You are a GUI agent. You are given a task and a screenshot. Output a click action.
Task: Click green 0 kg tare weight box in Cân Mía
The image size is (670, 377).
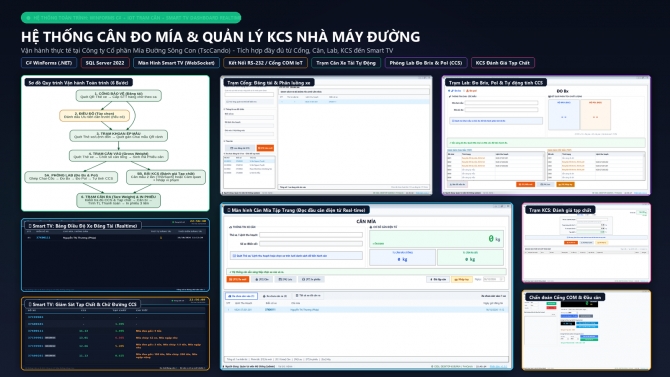[470, 257]
